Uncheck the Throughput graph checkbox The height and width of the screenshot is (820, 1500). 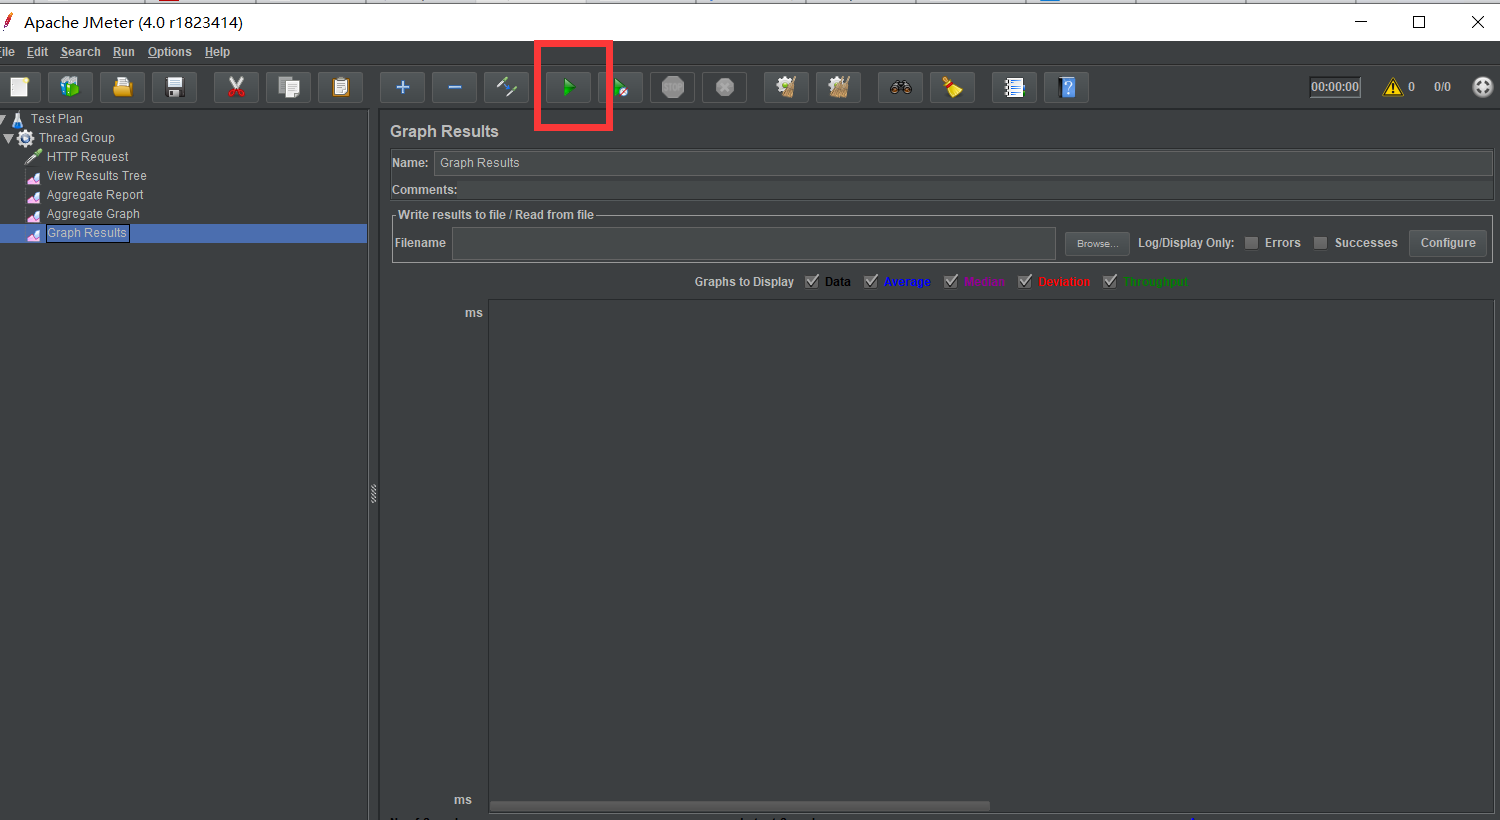1110,282
